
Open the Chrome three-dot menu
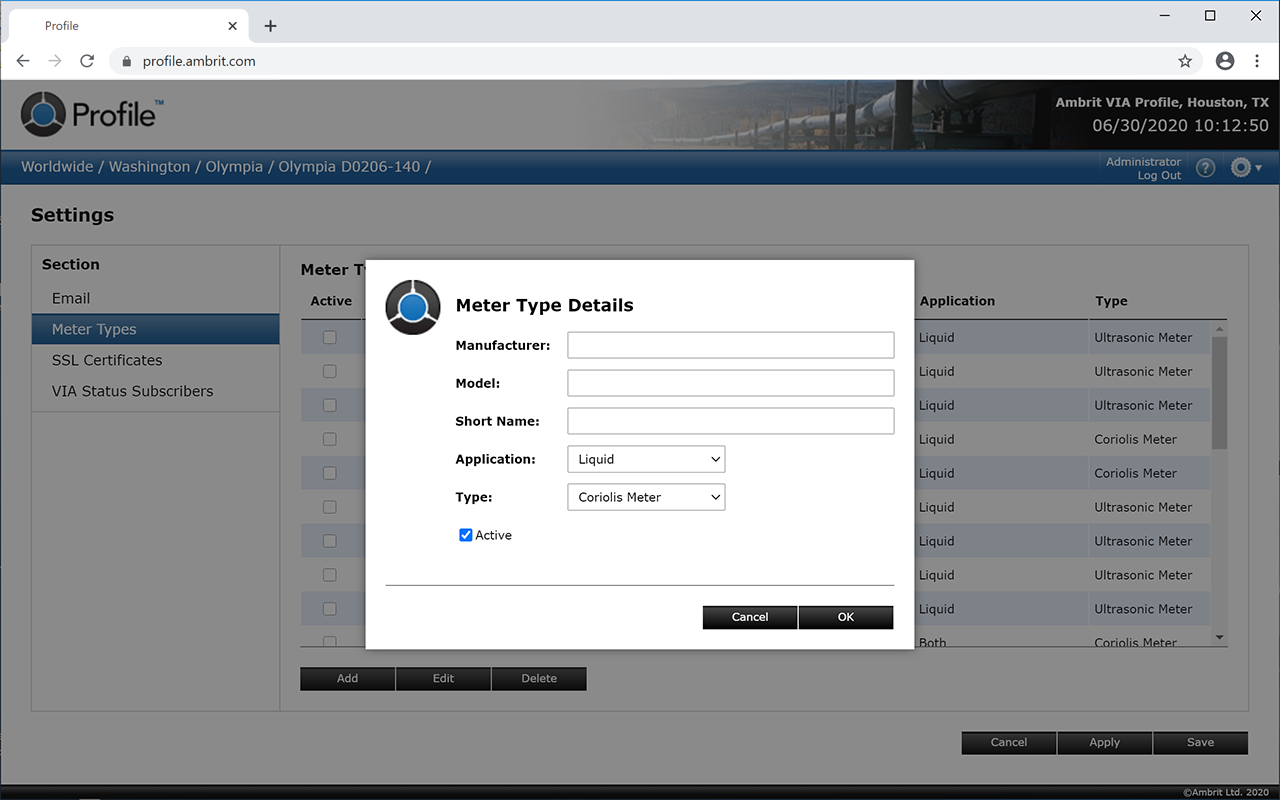(1257, 61)
